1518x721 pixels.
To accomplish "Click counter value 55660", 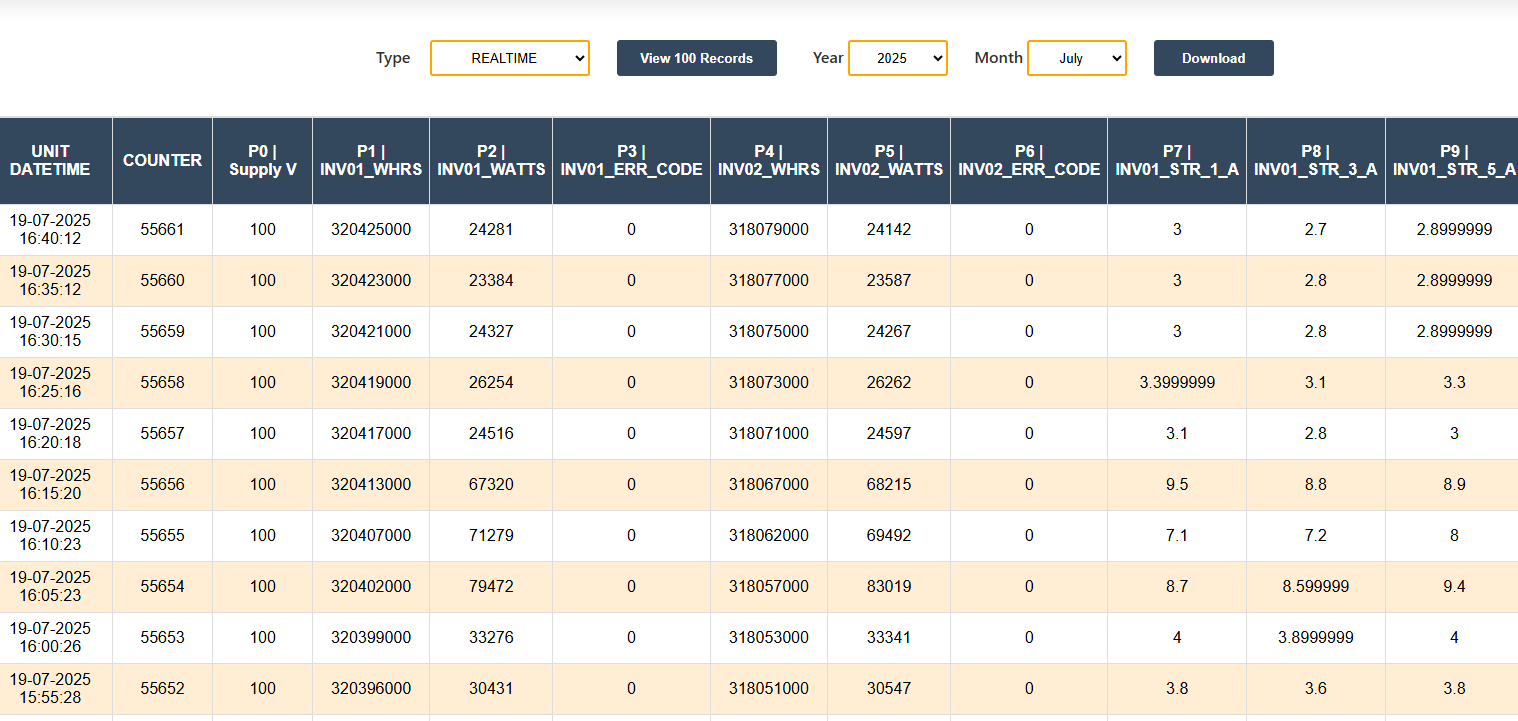I will click(162, 281).
